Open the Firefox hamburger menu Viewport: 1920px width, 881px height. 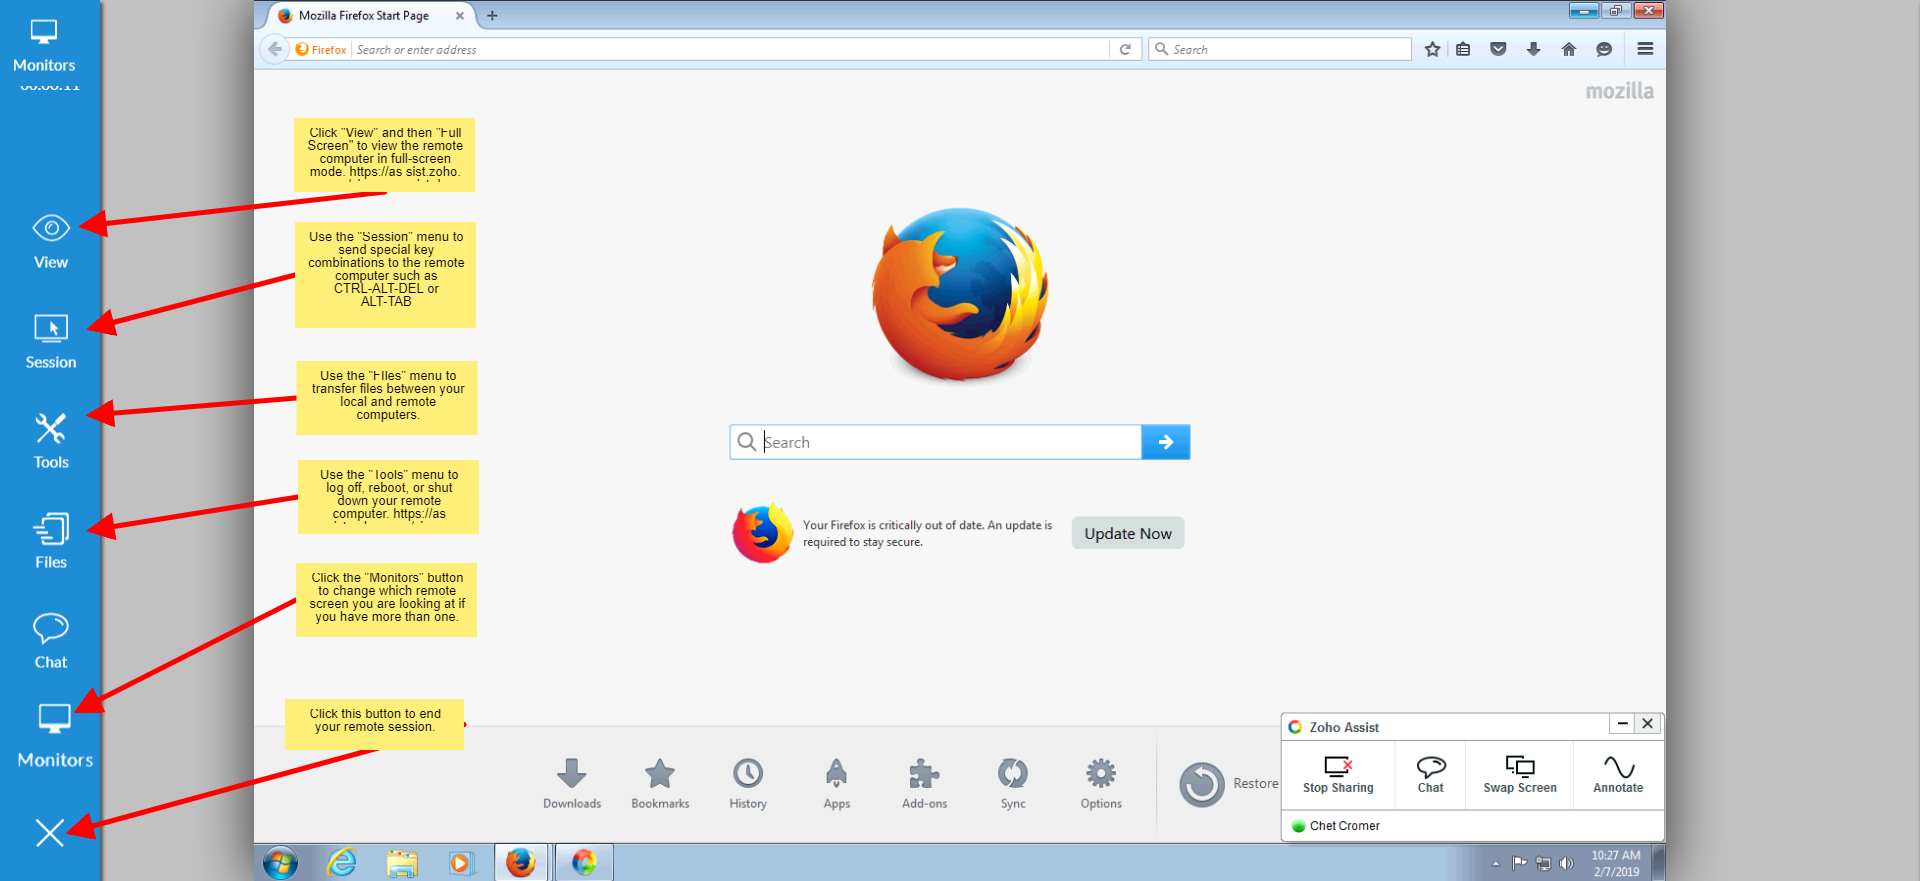1645,49
